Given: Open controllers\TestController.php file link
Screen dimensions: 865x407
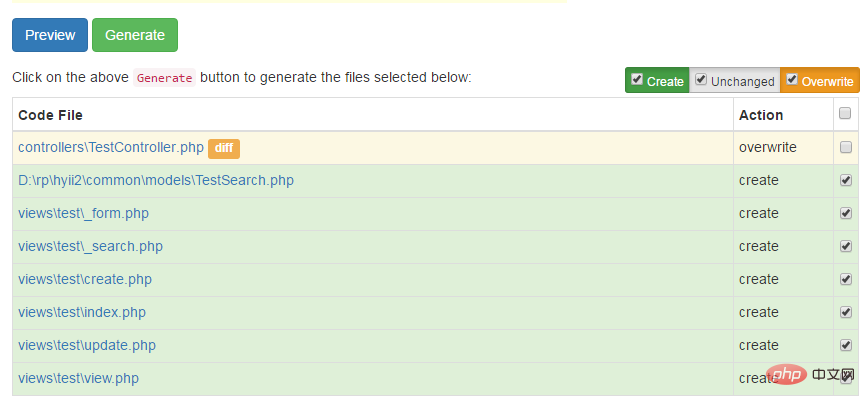Looking at the screenshot, I should coord(110,147).
